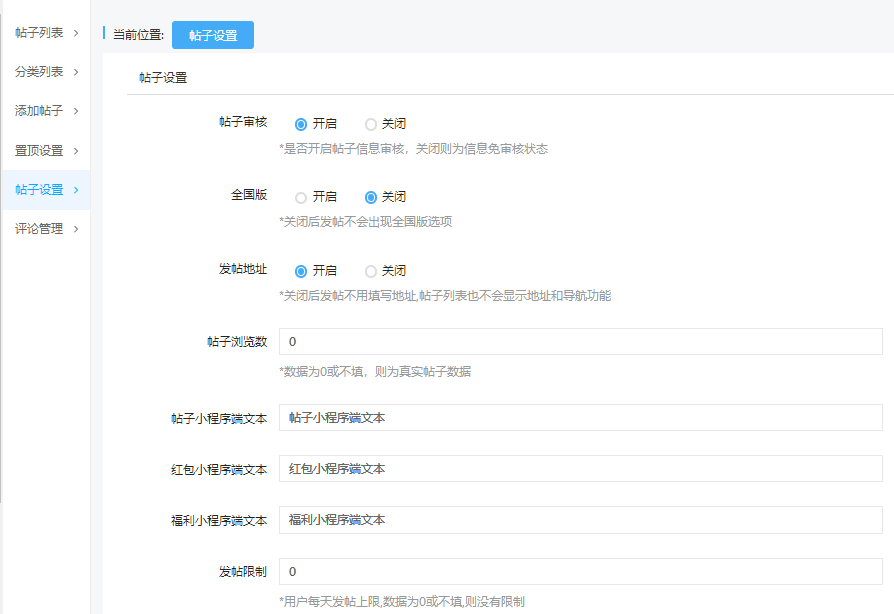Image resolution: width=894 pixels, height=614 pixels.
Task: Click hint text 是否开启帖子信息审核
Action: 413,149
